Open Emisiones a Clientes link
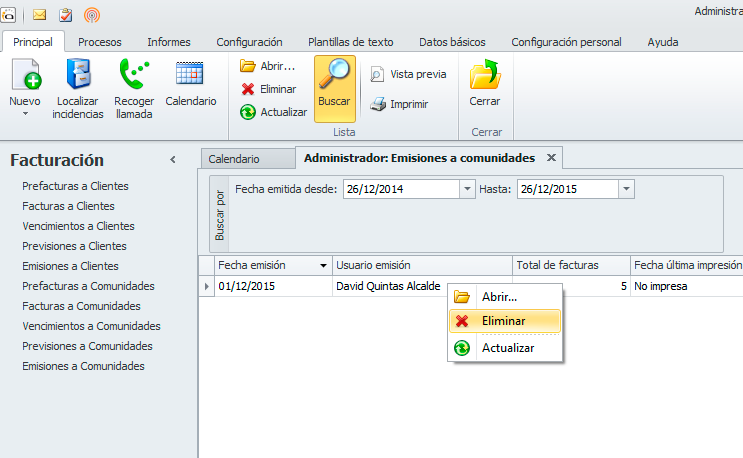The width and height of the screenshot is (743, 458). 70,266
